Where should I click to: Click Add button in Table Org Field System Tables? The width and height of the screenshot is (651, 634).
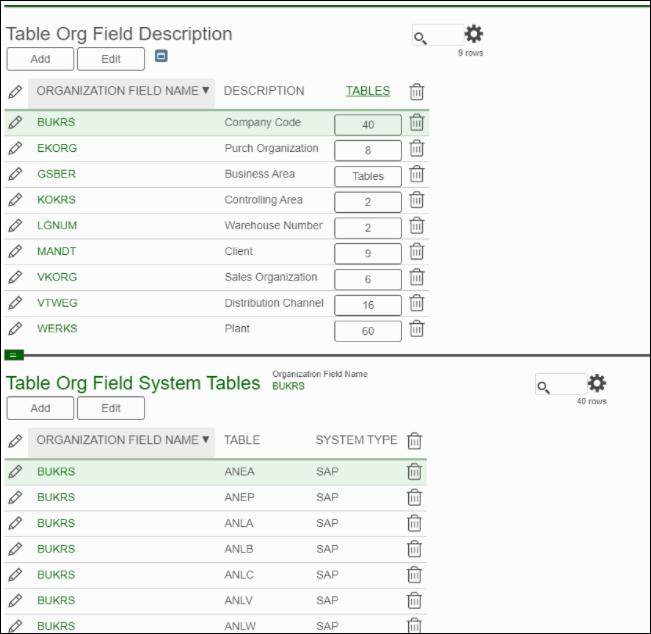click(x=40, y=408)
